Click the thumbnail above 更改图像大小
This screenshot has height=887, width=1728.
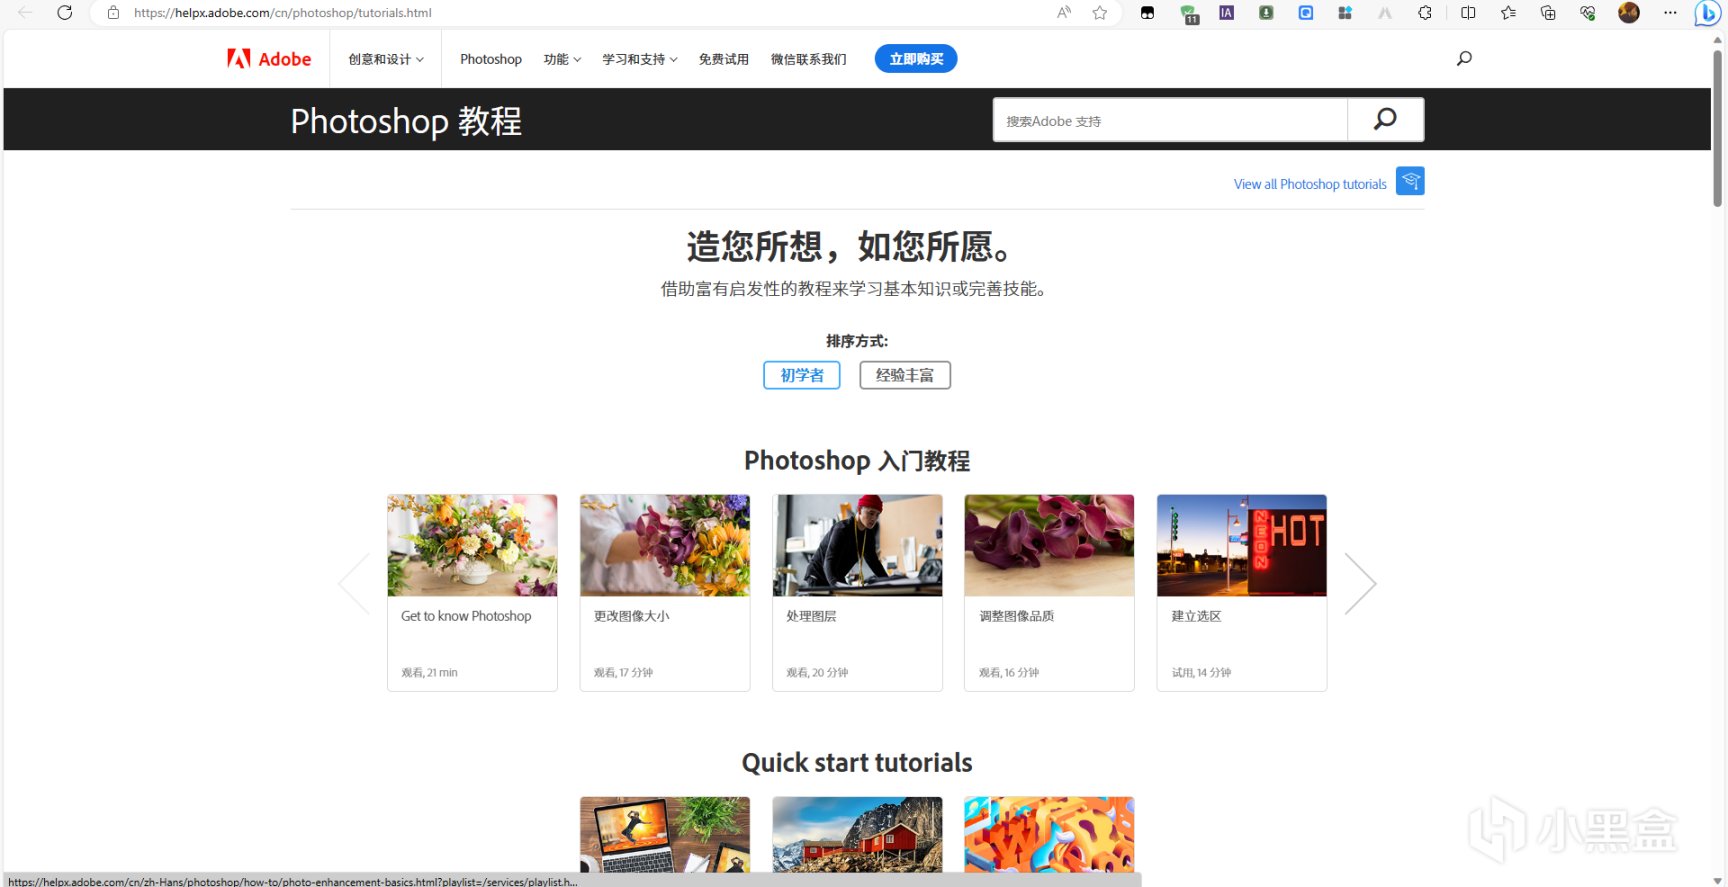[x=665, y=545]
